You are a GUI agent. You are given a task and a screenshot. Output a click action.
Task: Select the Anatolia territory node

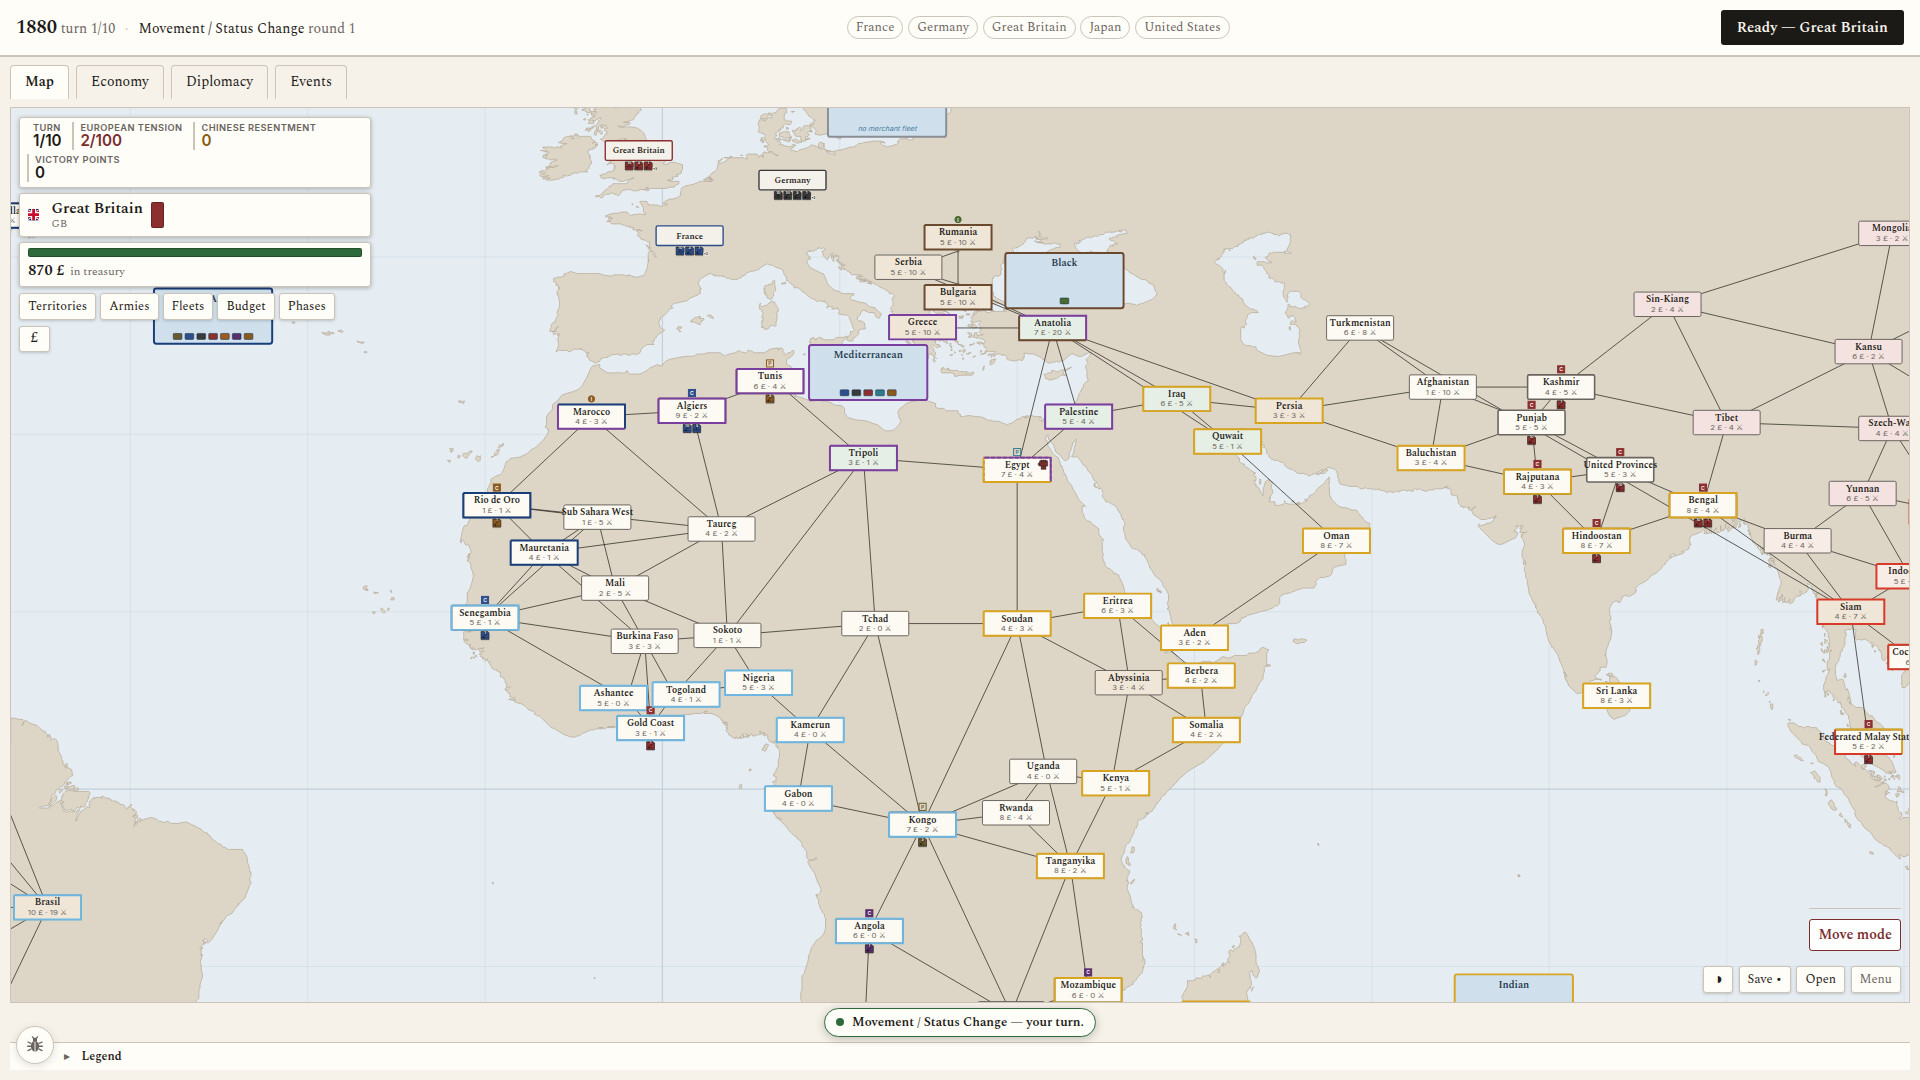tap(1052, 328)
